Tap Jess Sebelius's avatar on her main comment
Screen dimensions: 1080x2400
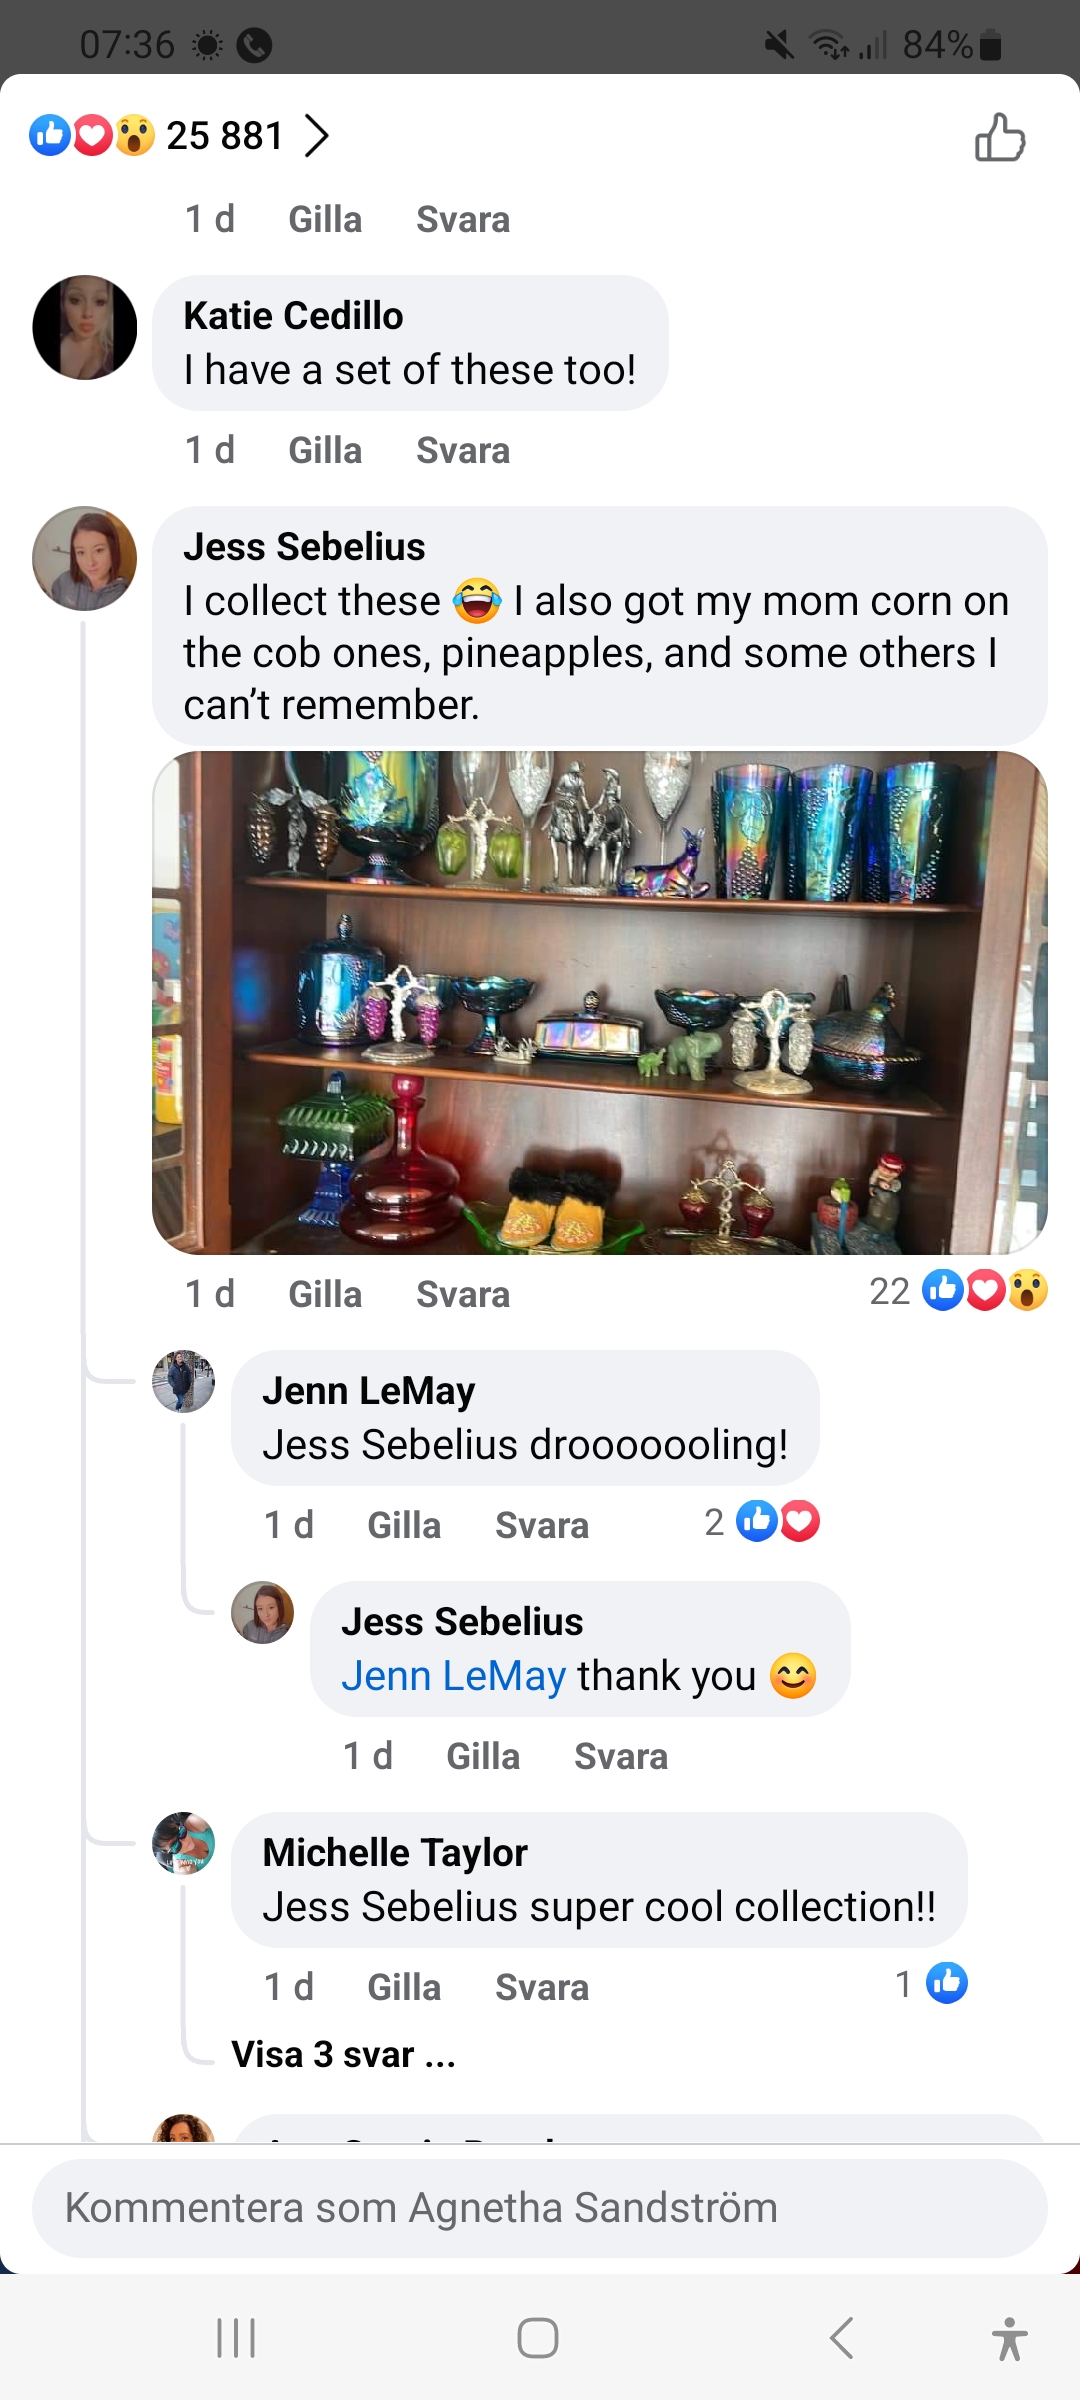85,558
